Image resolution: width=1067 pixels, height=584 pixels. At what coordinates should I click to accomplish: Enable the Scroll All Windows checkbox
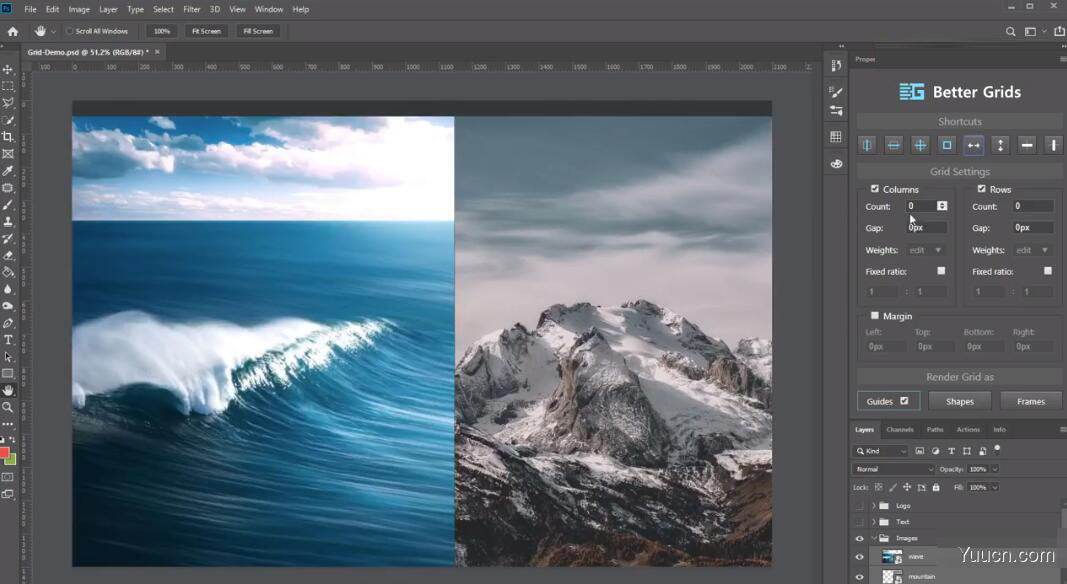click(70, 31)
